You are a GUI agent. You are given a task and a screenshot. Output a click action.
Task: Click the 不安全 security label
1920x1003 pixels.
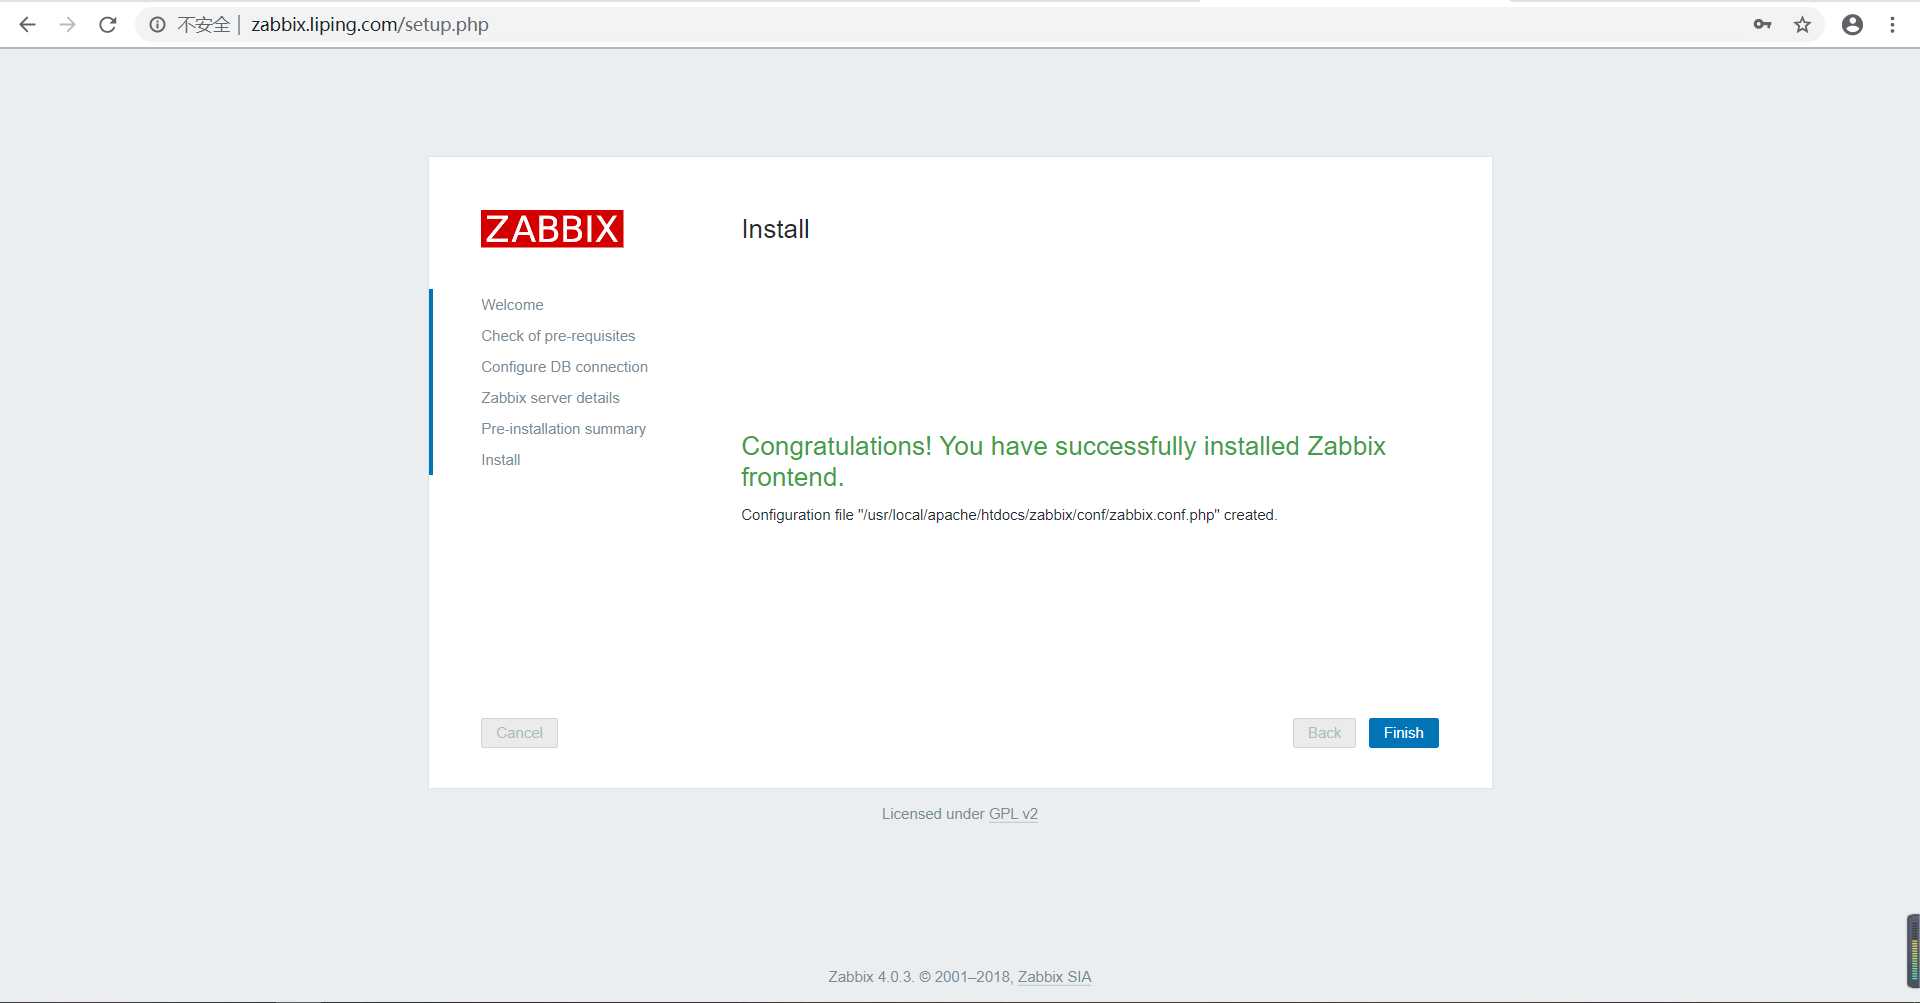[203, 25]
